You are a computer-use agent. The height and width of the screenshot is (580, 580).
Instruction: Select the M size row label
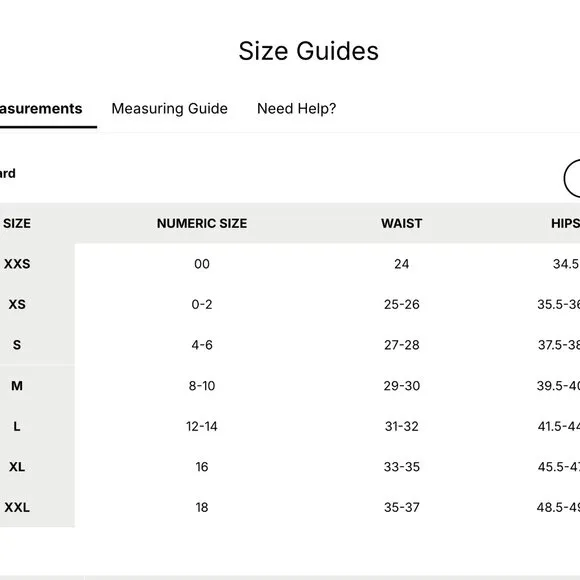coord(17,386)
